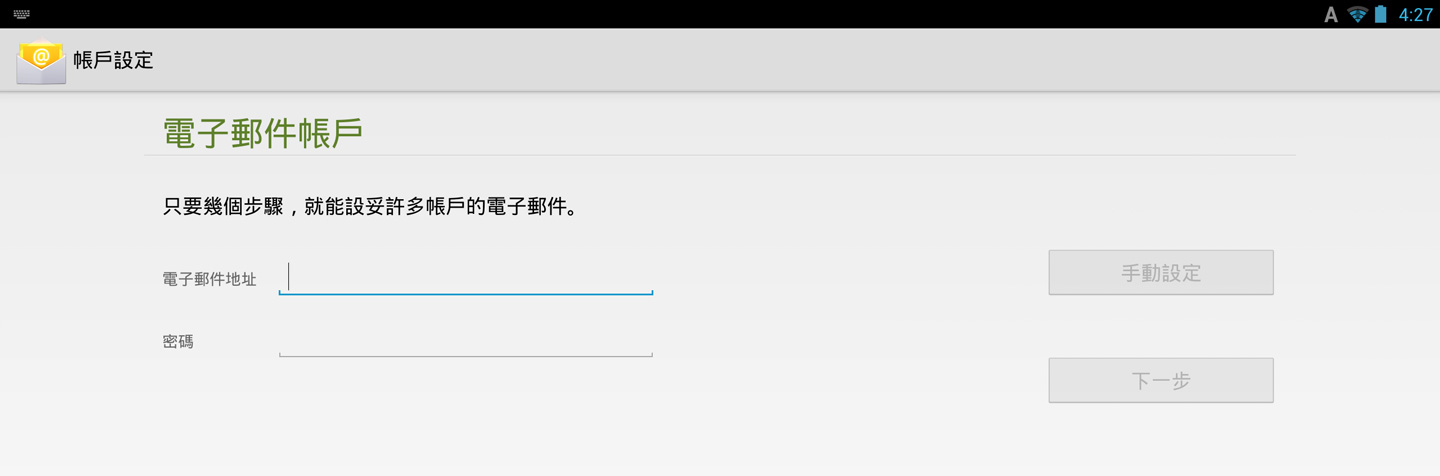Focus the 電子郵件地址 input field
Viewport: 1440px width, 476px height.
466,277
